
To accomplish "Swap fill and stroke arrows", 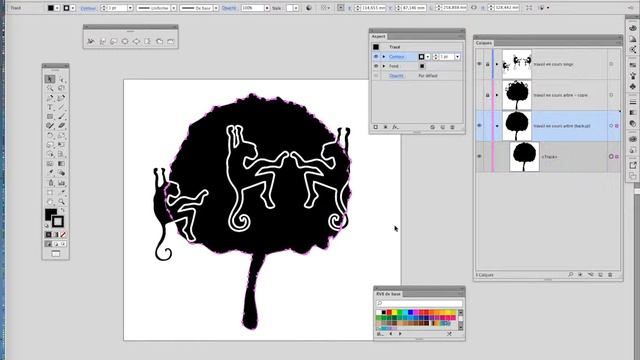I will (x=62, y=211).
